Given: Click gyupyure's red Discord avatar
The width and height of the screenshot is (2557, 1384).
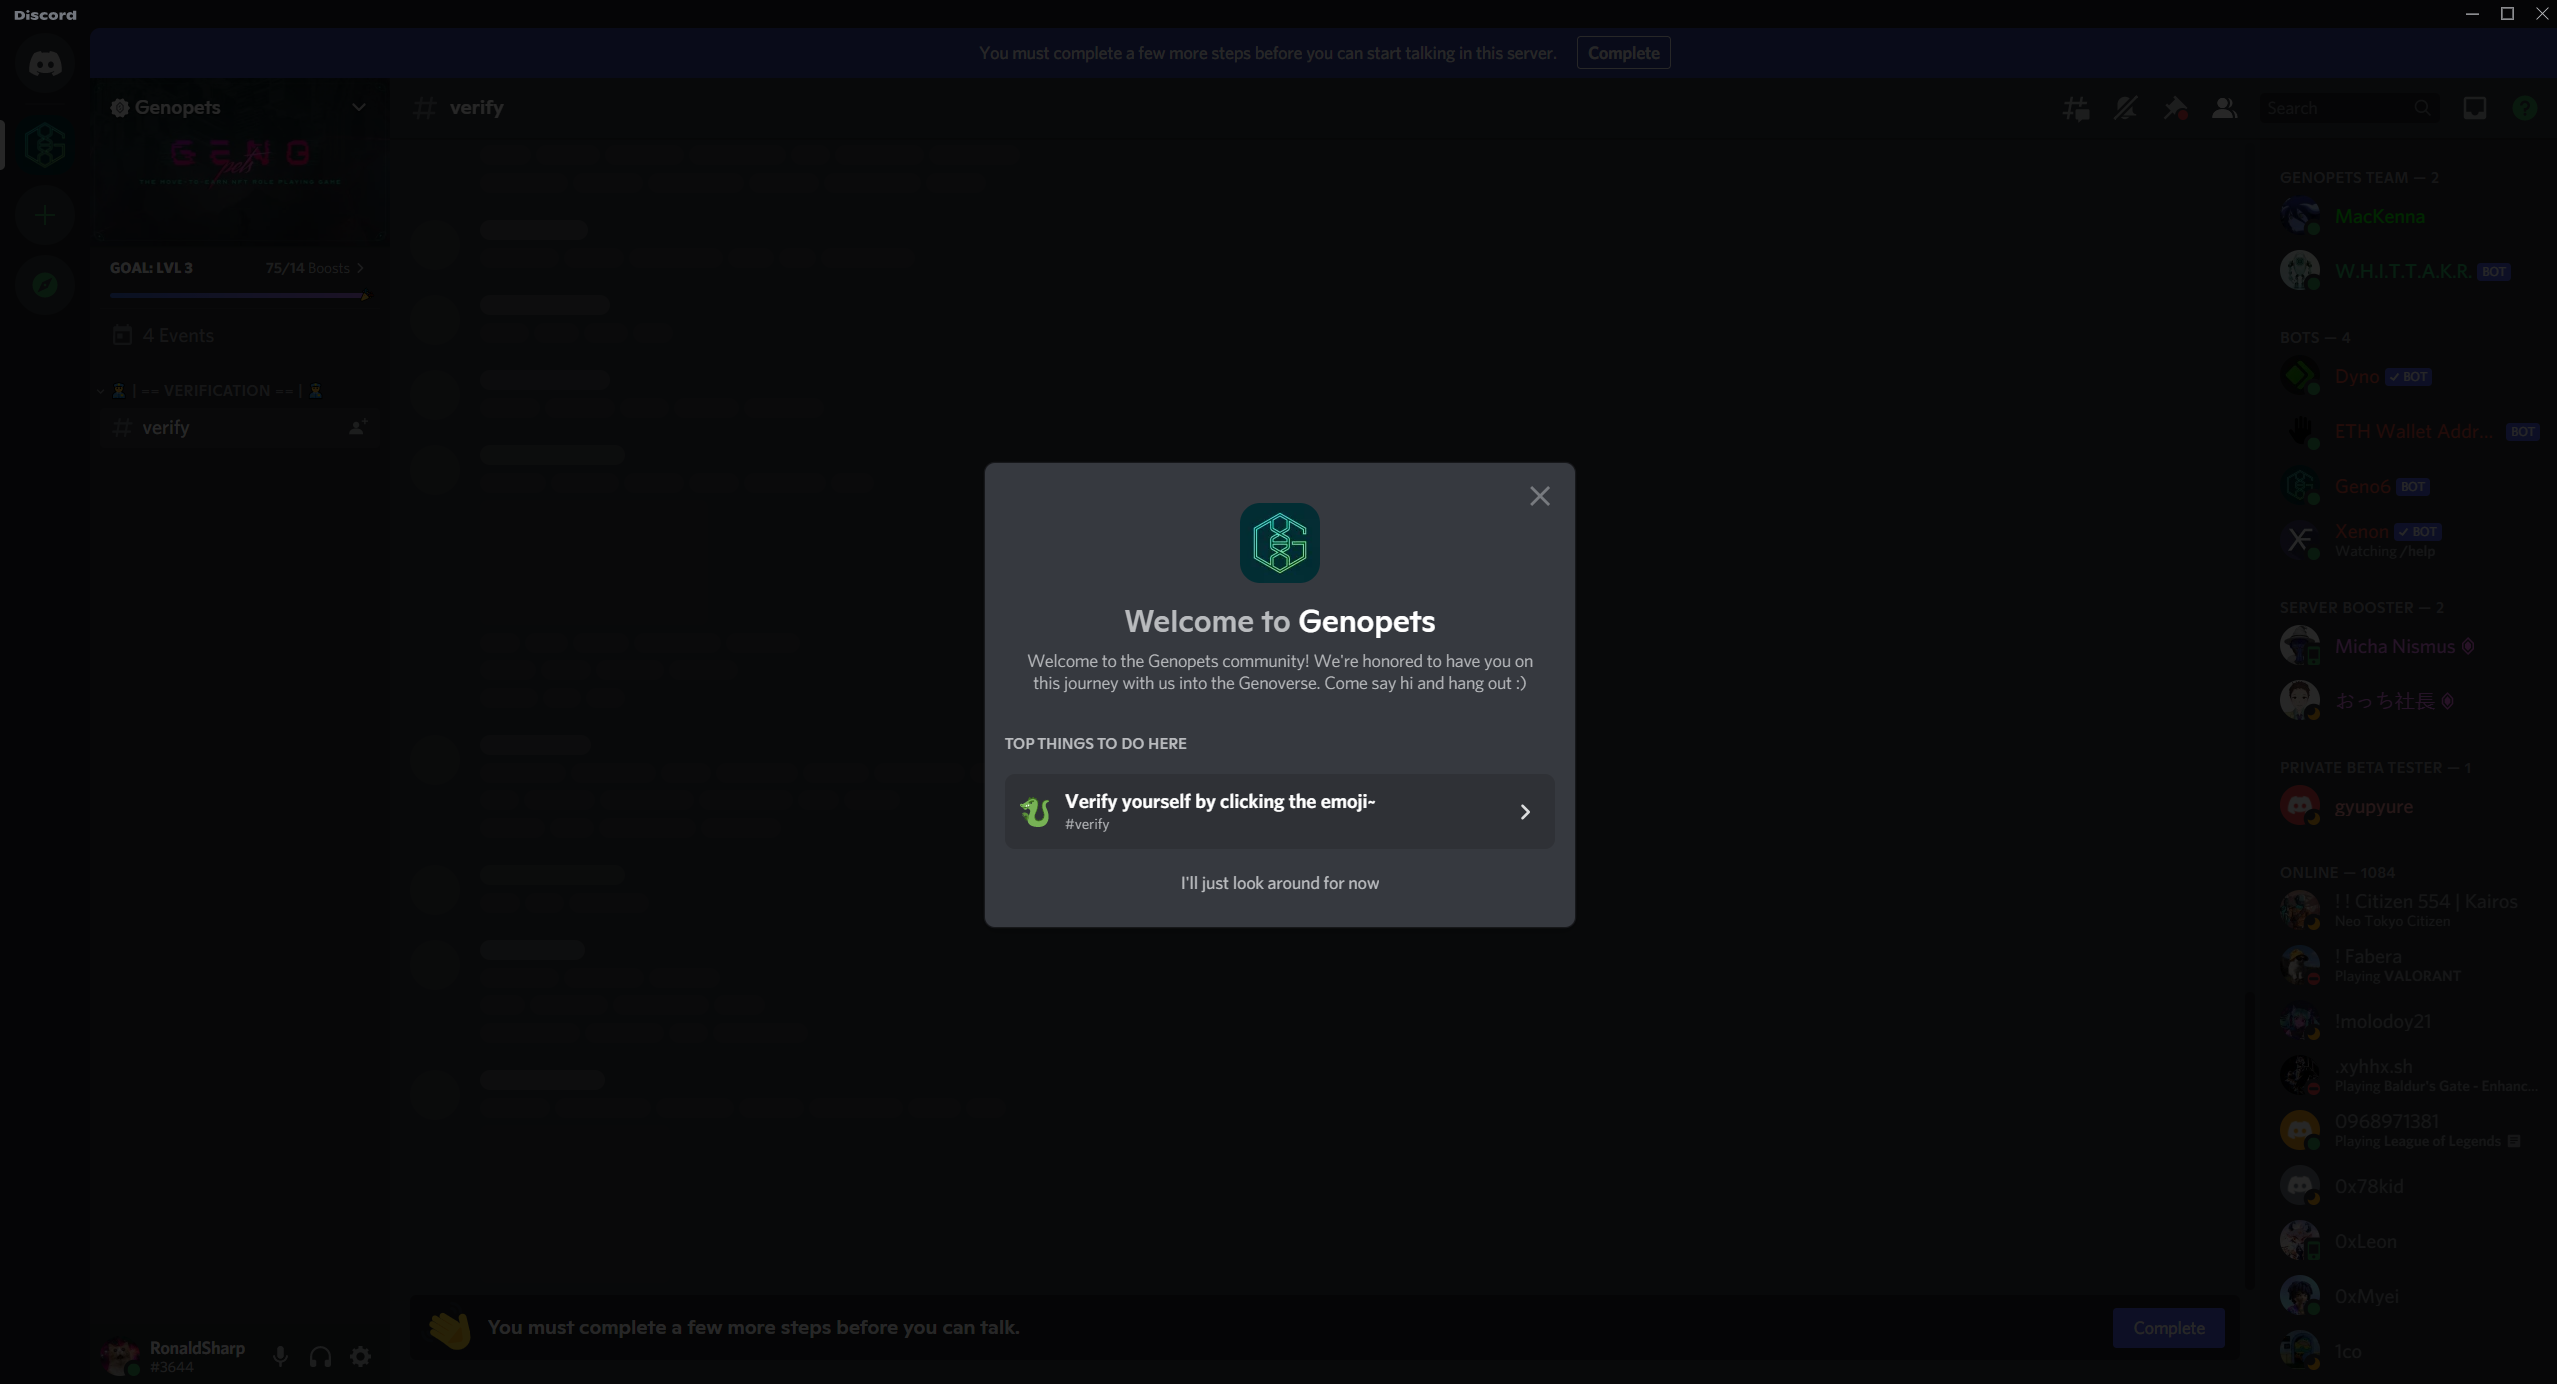Looking at the screenshot, I should click(x=2299, y=806).
